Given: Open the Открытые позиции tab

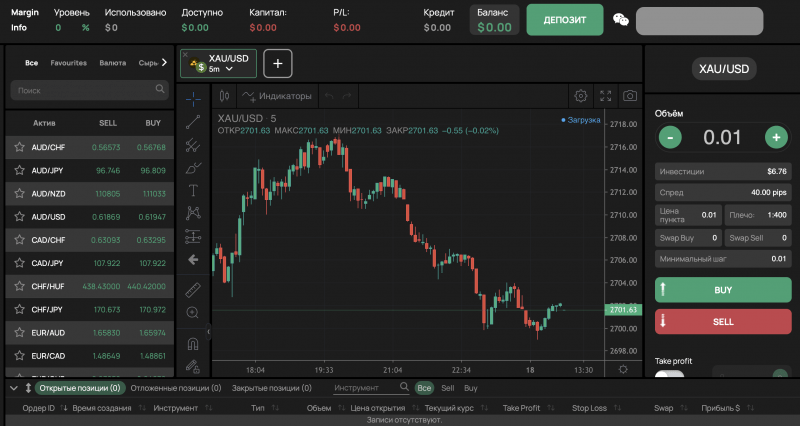Looking at the screenshot, I should pyautogui.click(x=80, y=388).
